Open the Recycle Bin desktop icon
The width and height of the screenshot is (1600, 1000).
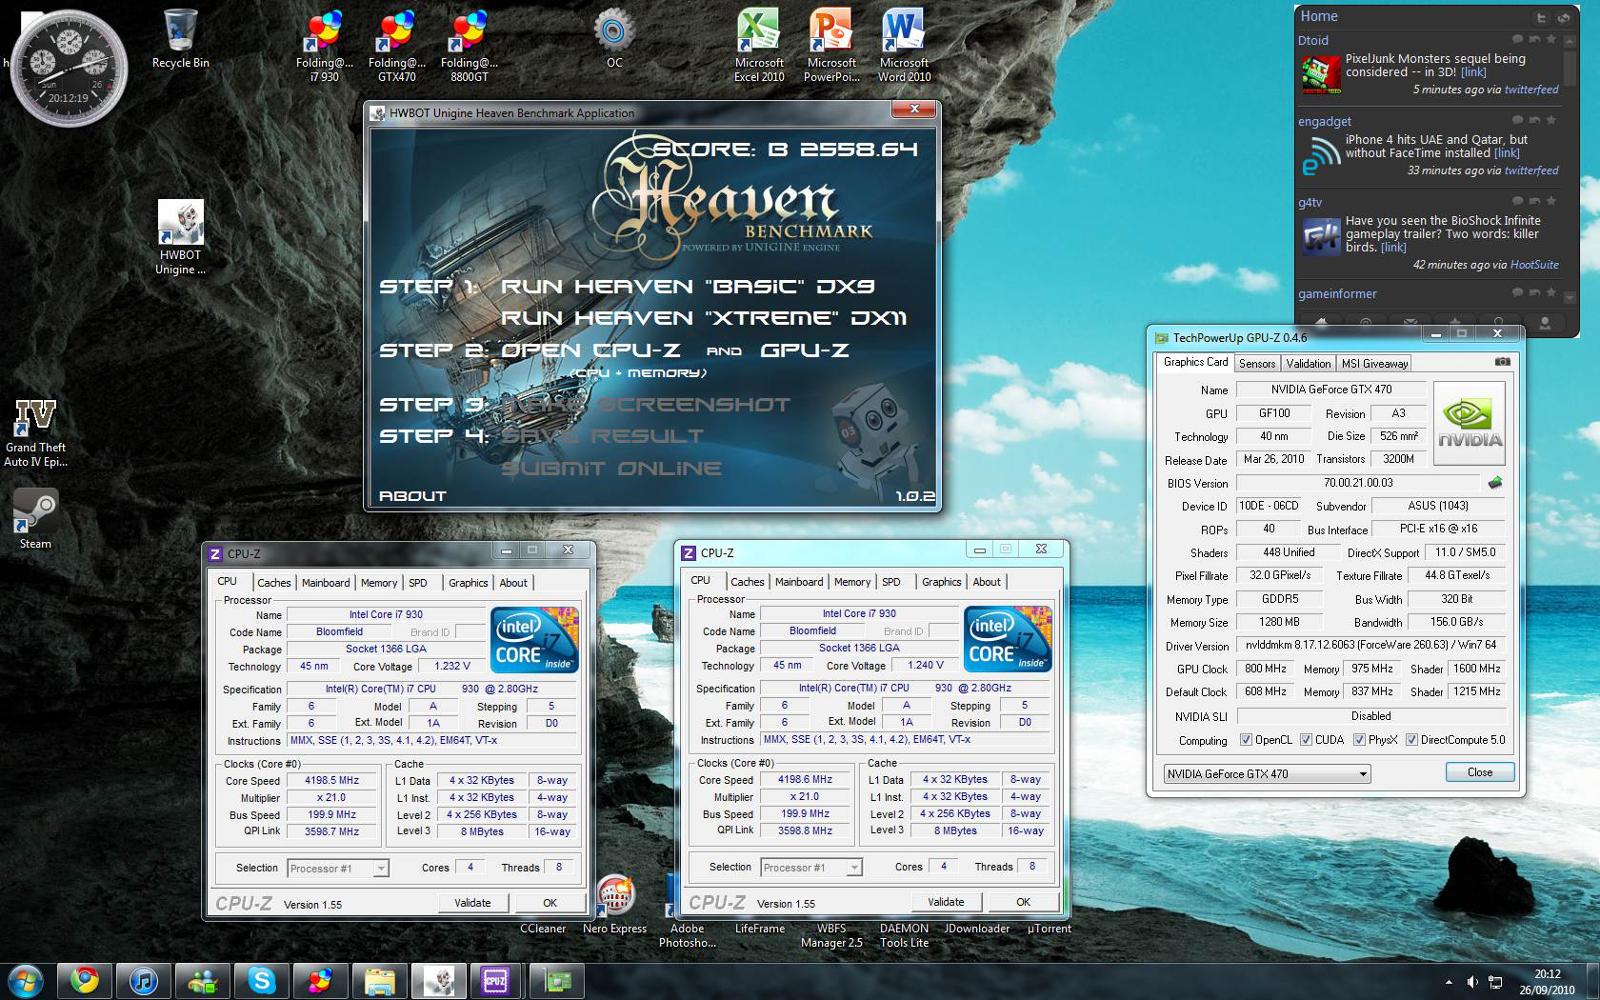point(180,39)
